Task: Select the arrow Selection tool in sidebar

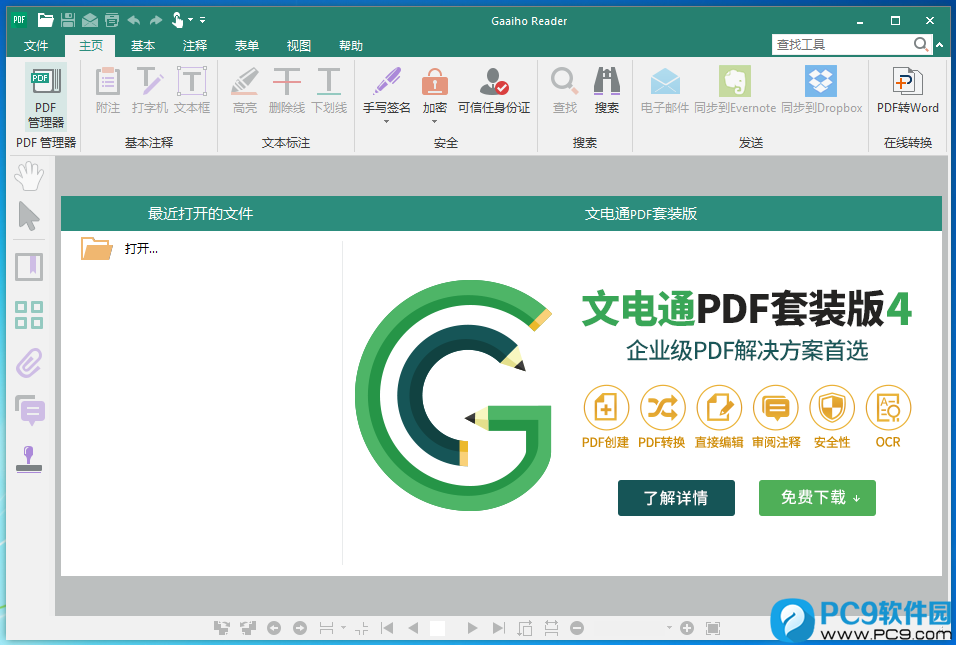Action: point(29,216)
